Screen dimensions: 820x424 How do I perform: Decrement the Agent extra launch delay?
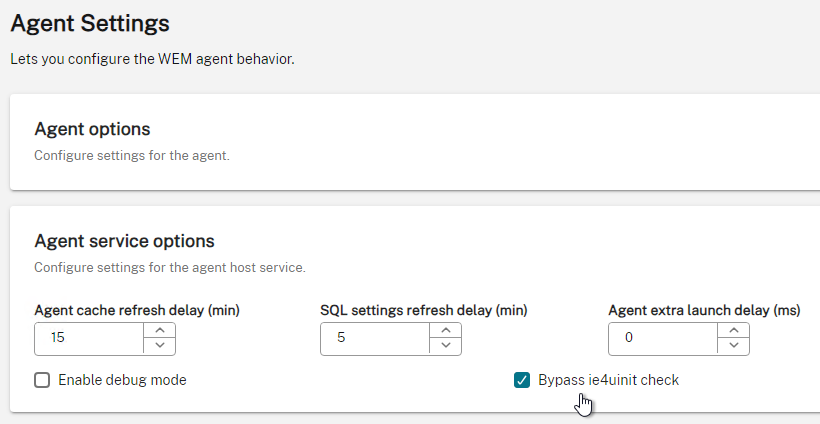click(x=734, y=346)
